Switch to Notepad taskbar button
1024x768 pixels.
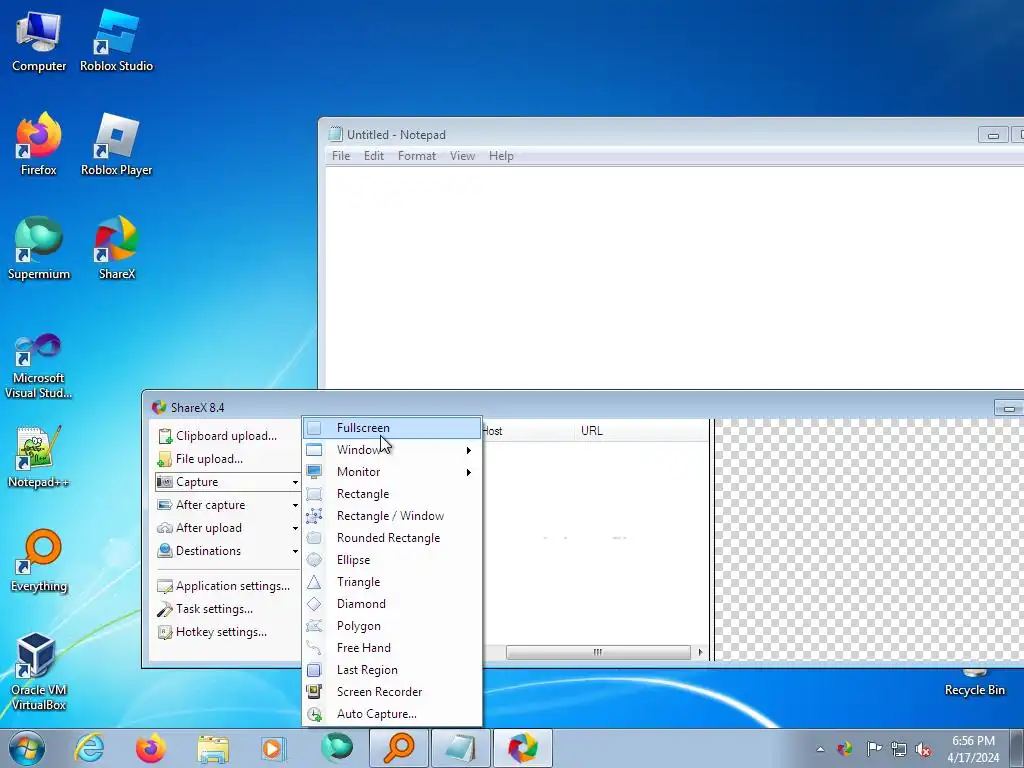[460, 748]
